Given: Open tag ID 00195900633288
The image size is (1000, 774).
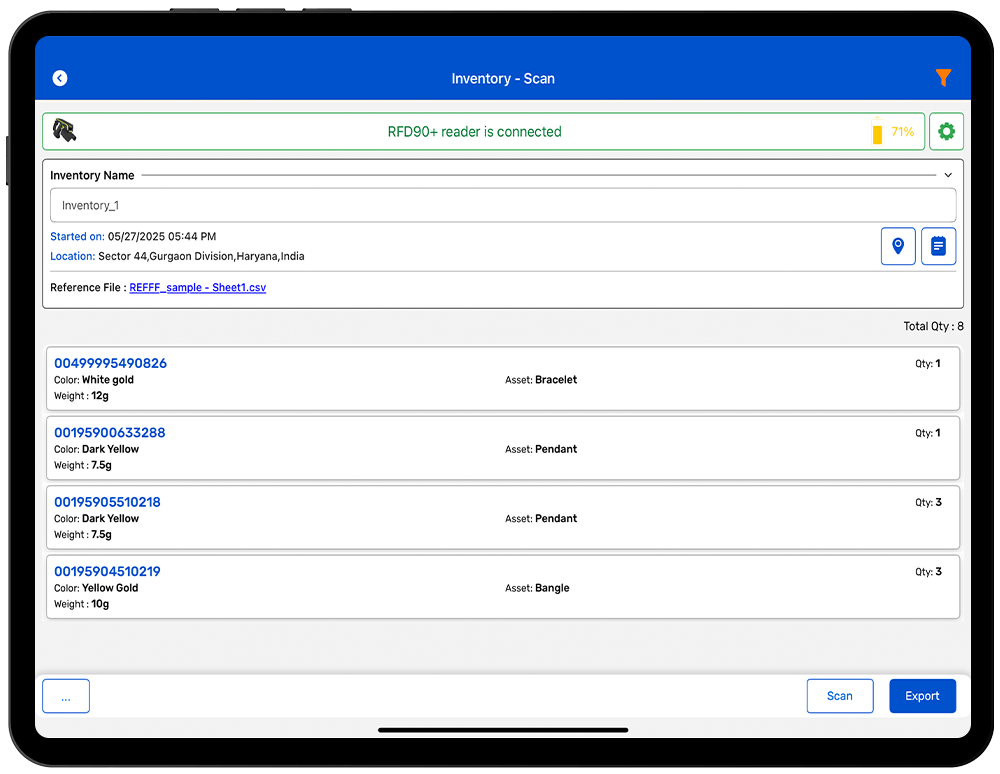Looking at the screenshot, I should tap(110, 433).
